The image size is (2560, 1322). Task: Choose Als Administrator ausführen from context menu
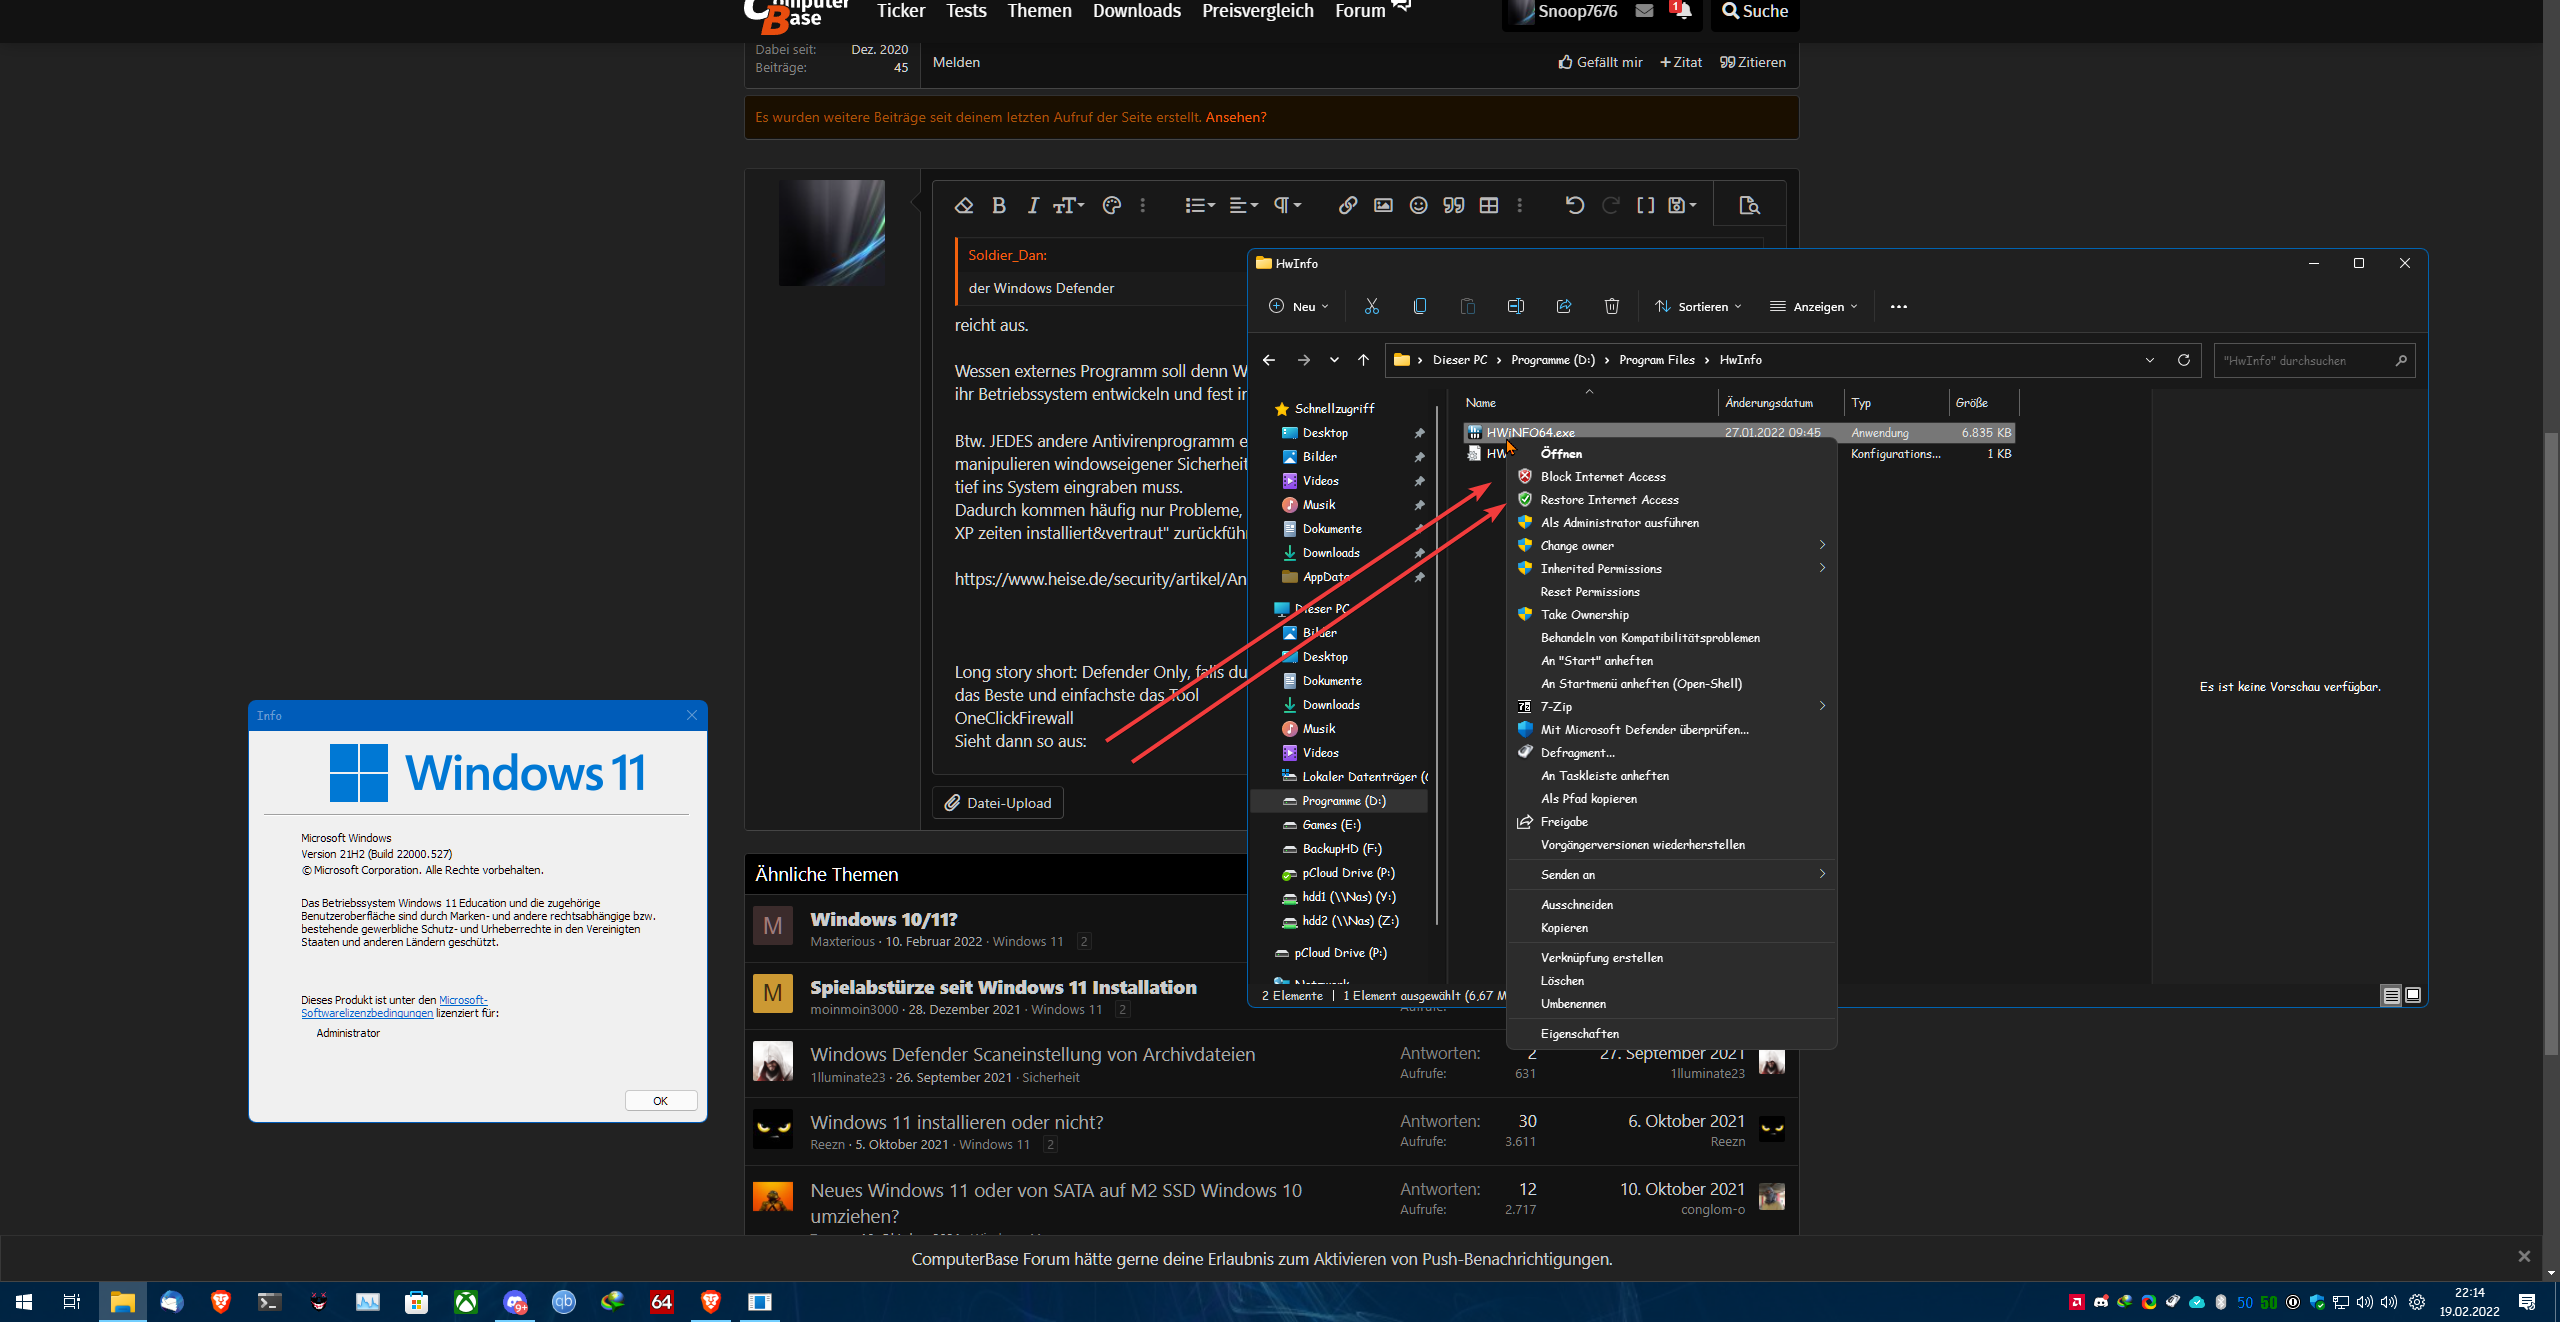pos(1619,522)
